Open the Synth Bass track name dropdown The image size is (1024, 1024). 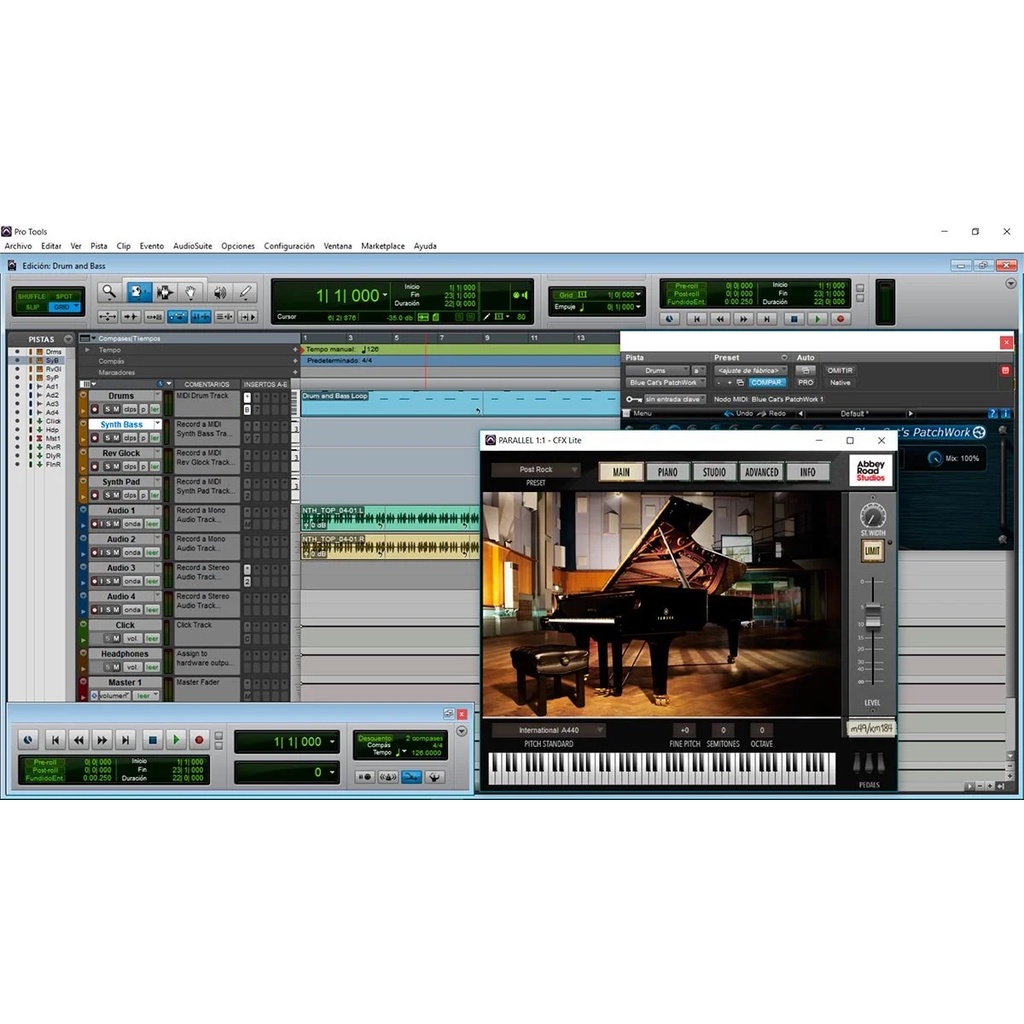pyautogui.click(x=157, y=424)
